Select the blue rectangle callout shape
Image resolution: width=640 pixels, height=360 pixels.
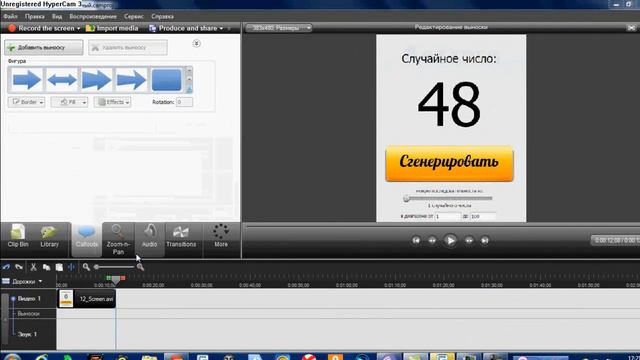[167, 80]
